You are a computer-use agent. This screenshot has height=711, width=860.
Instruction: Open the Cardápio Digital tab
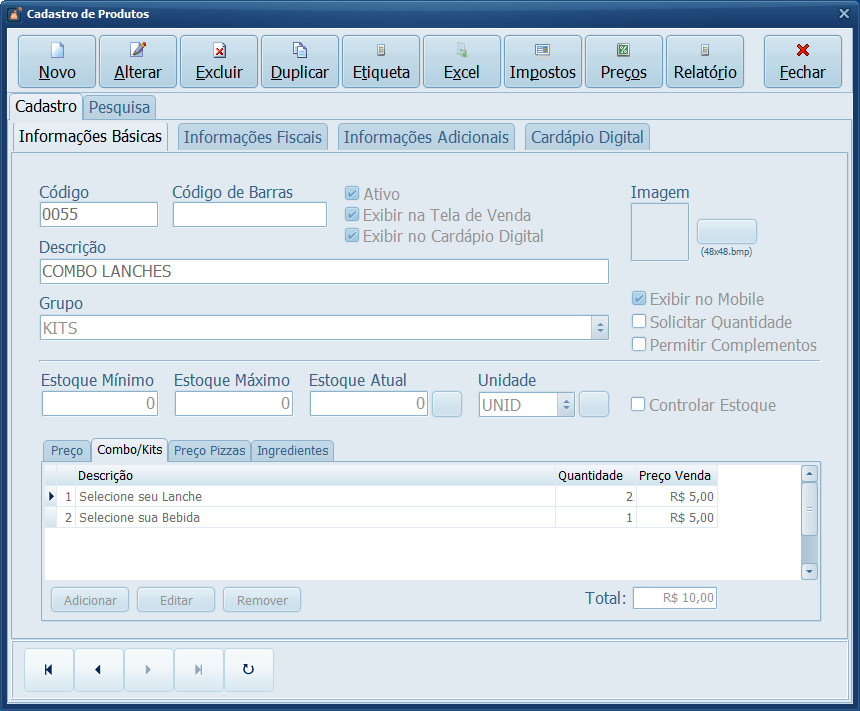click(587, 137)
